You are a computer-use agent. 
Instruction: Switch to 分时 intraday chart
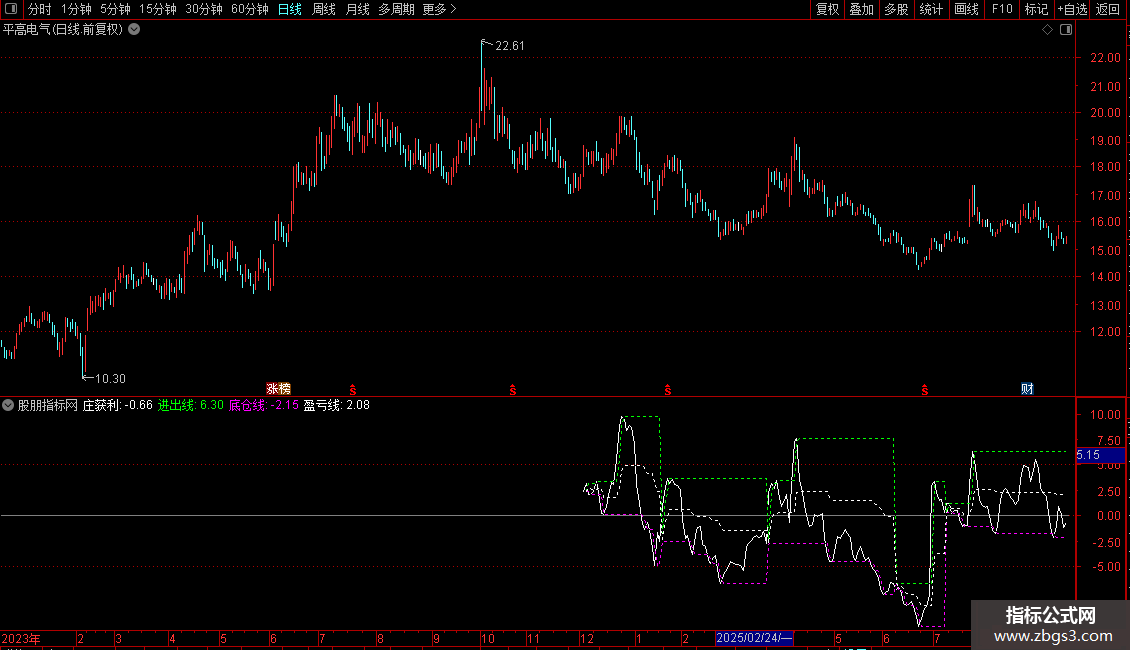click(40, 9)
